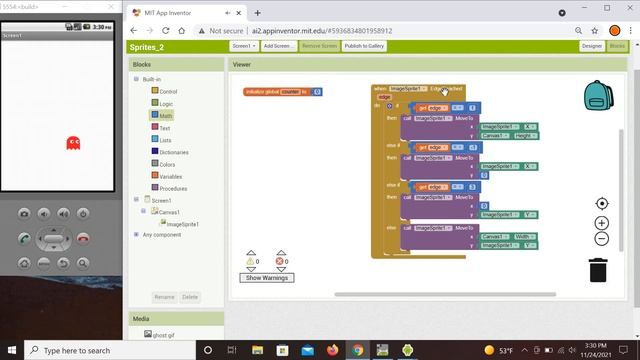
Task: Collapse the Screen1 tree node
Action: click(136, 199)
